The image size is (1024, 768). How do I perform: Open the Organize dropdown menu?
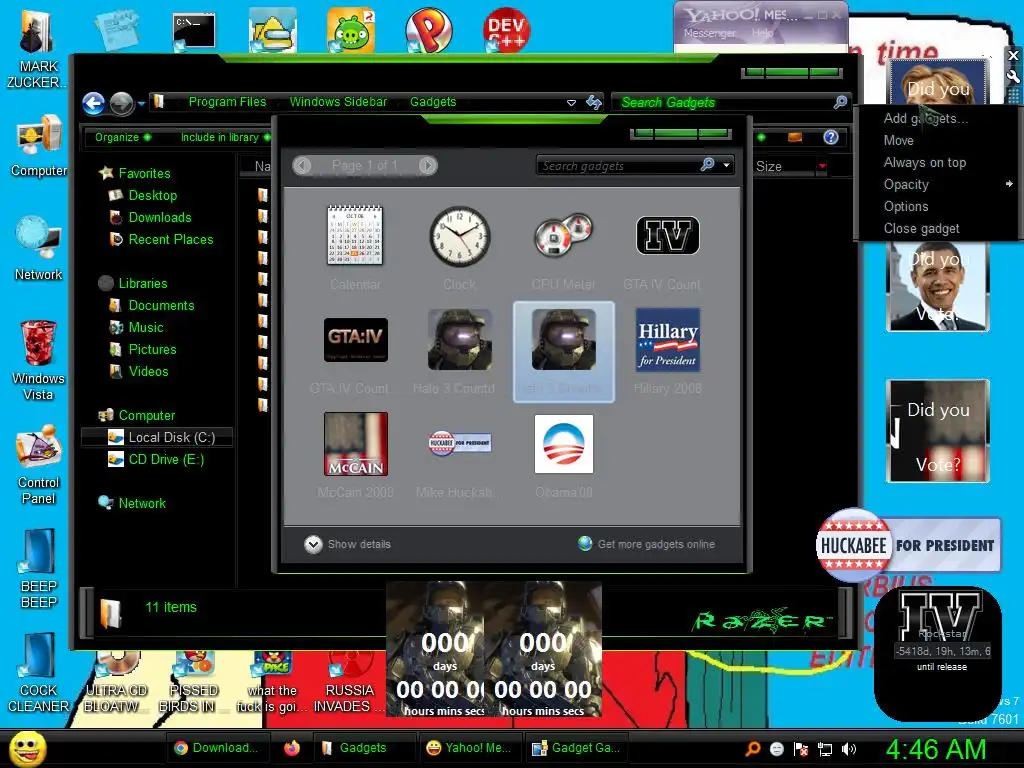[x=122, y=137]
